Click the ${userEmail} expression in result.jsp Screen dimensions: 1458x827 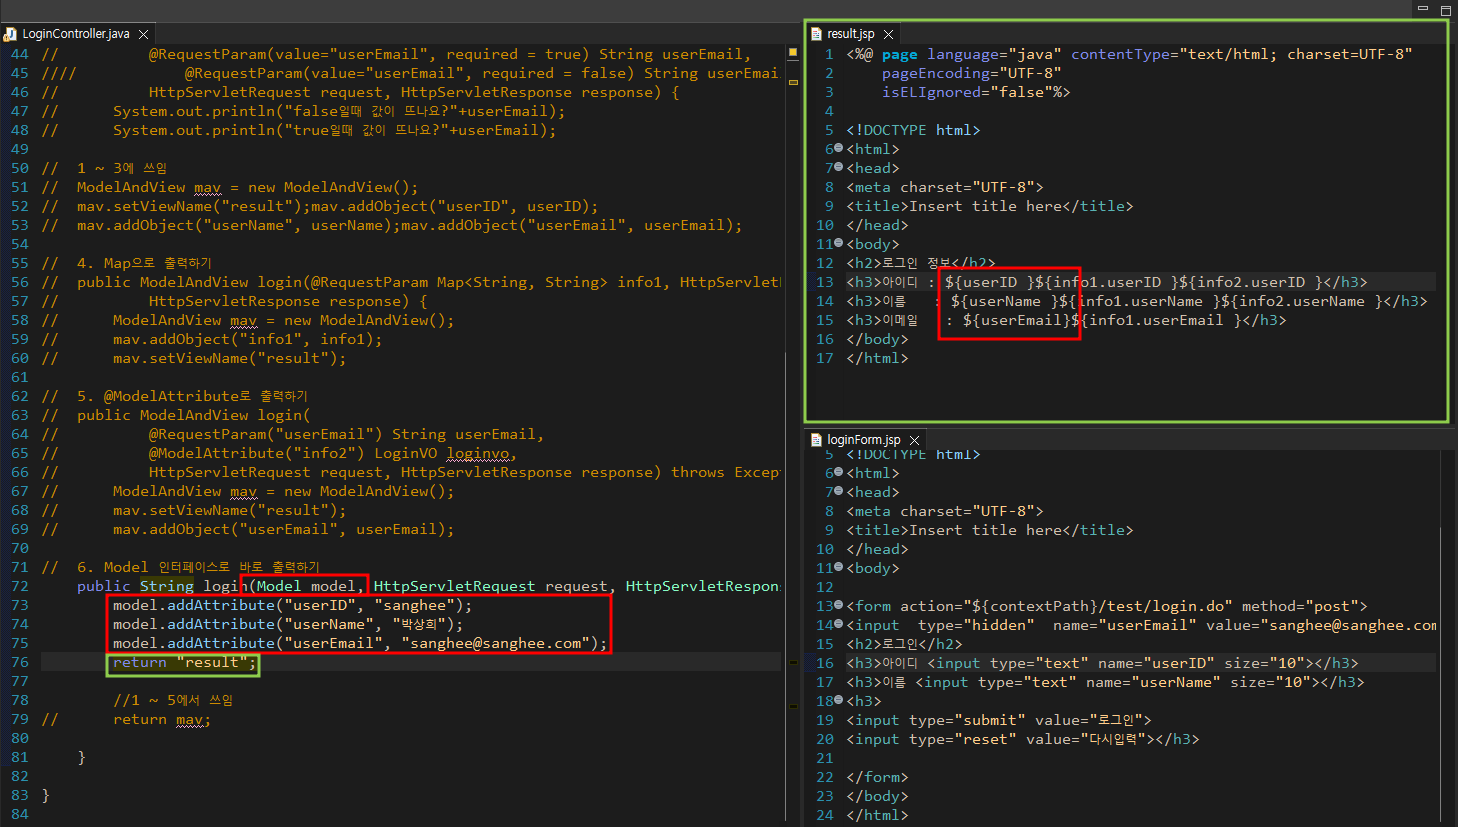(1017, 320)
